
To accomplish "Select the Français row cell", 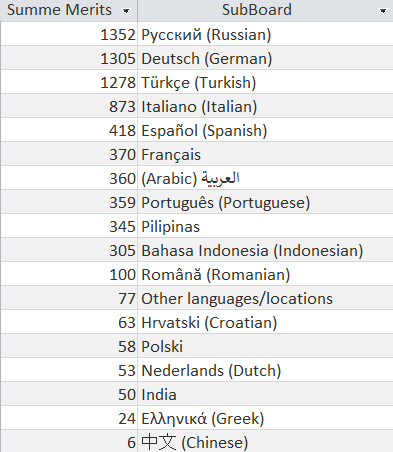I will pos(265,154).
